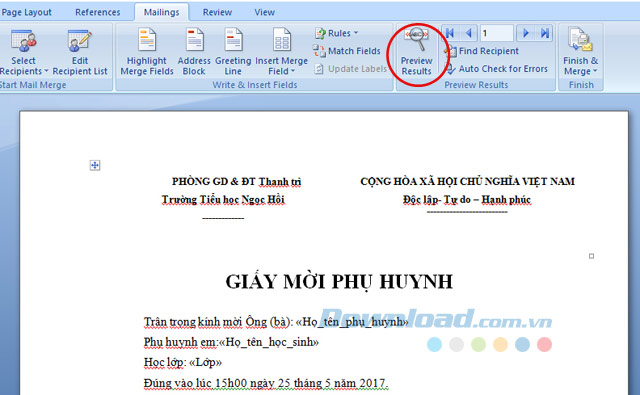Open the Finish & Merge menu

point(580,53)
